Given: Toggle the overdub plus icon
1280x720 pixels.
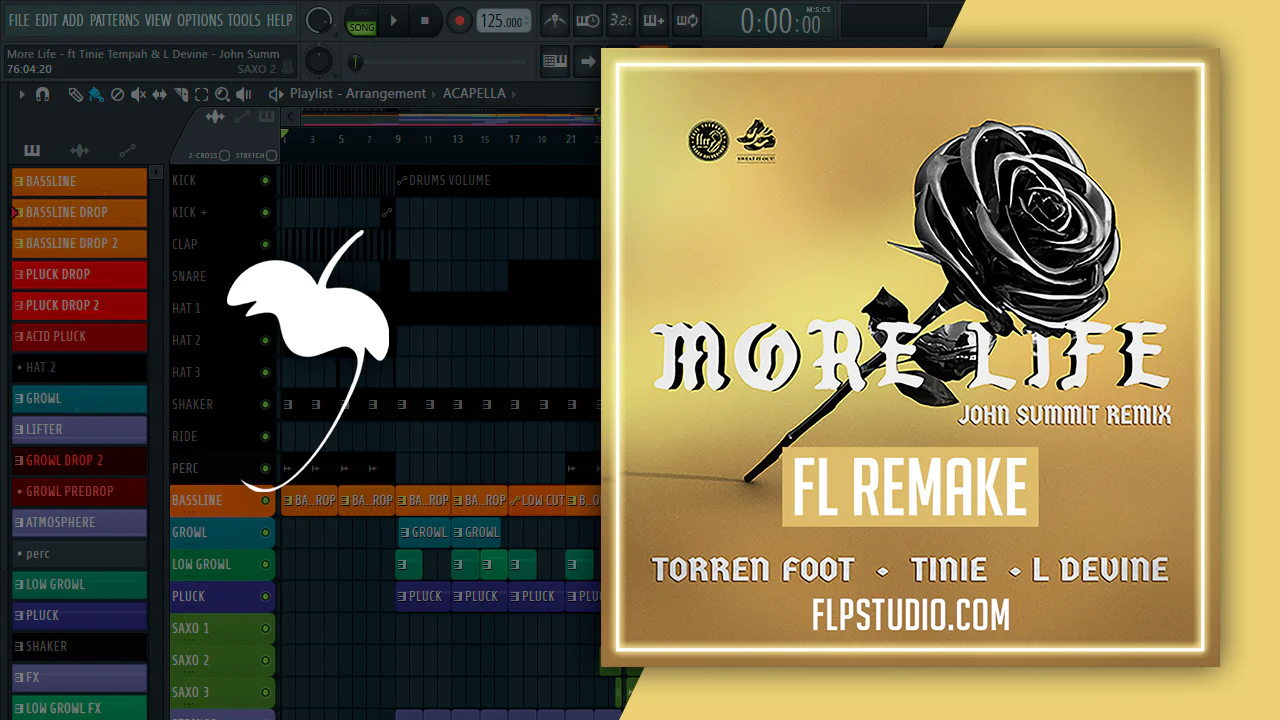Looking at the screenshot, I should [x=653, y=20].
